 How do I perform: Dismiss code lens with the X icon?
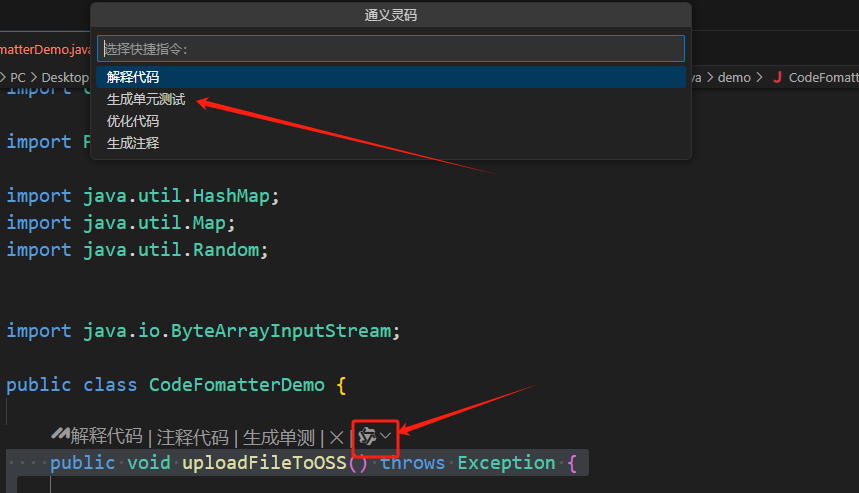click(337, 437)
